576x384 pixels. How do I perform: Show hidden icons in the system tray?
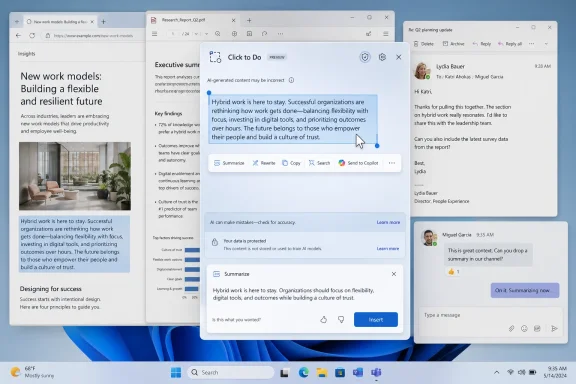[x=496, y=372]
